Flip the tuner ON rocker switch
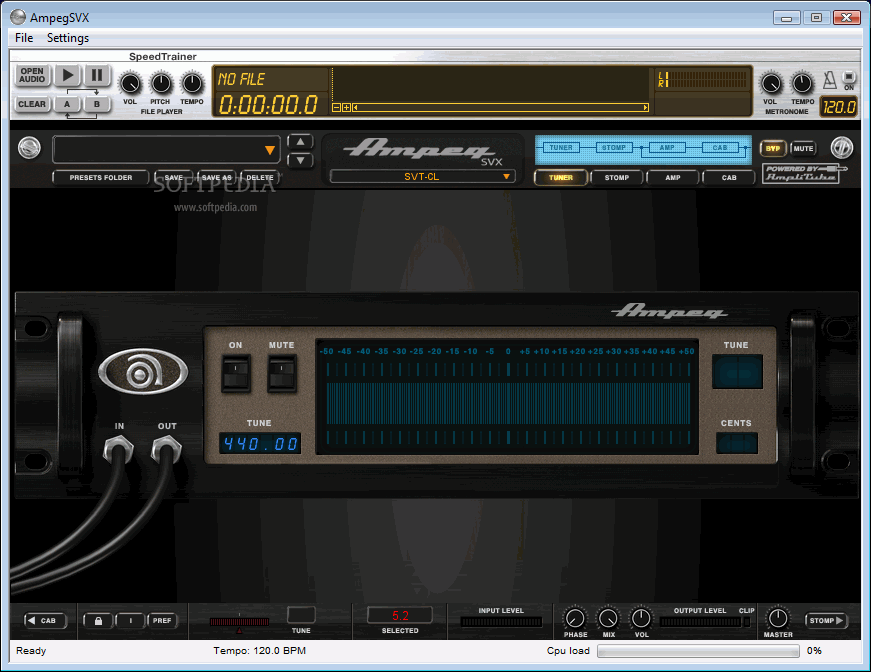This screenshot has width=871, height=672. click(x=236, y=374)
